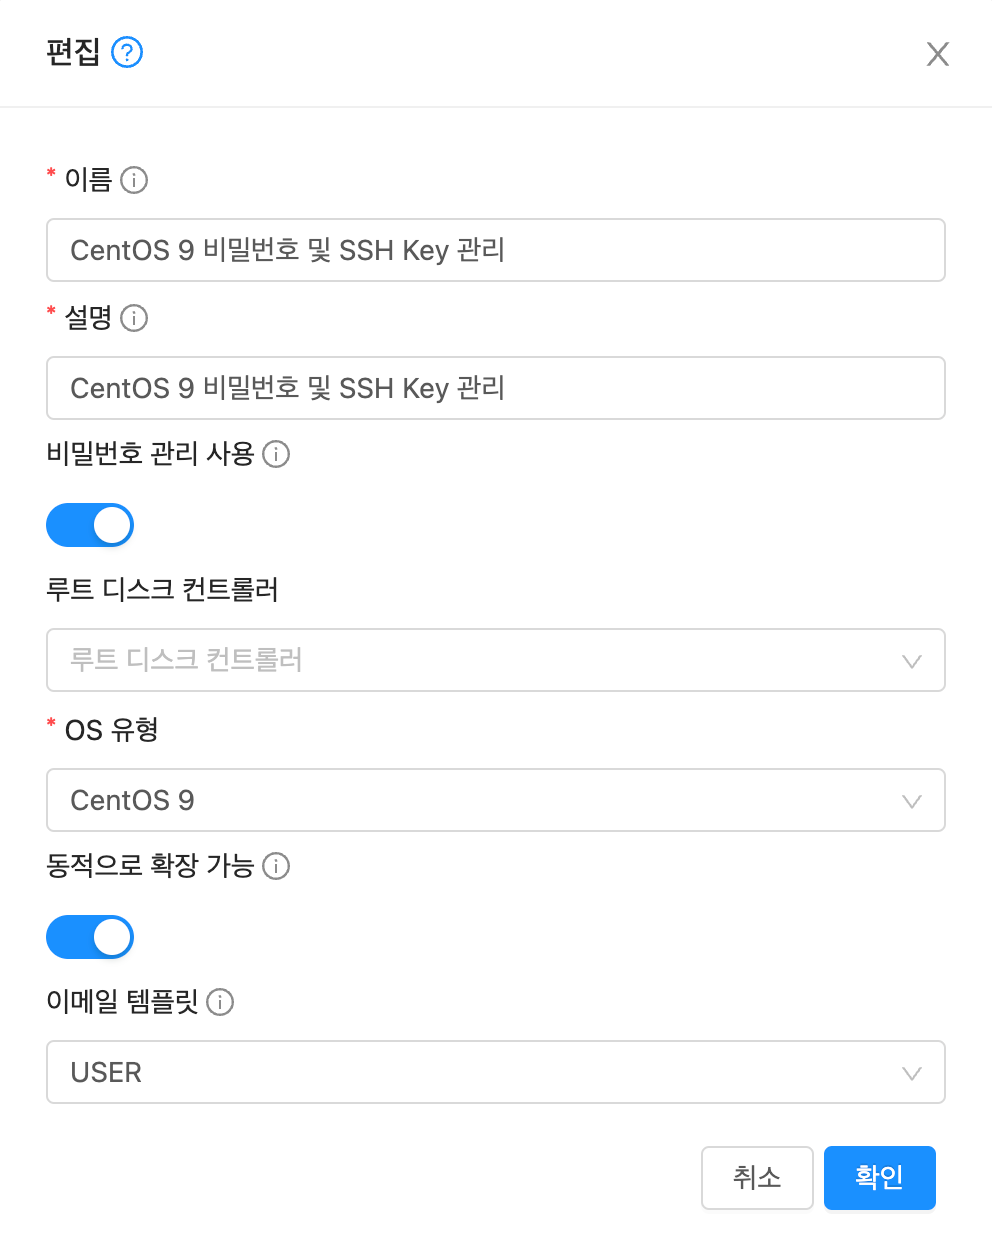992x1254 pixels.
Task: Open the 루트 디스크 컨트롤러 dropdown
Action: coord(470,660)
